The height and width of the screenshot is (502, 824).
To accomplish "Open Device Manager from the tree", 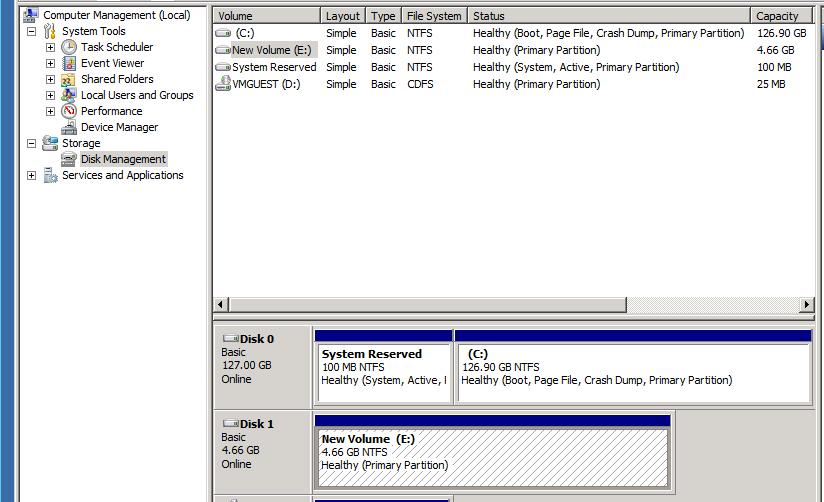I will [x=119, y=127].
